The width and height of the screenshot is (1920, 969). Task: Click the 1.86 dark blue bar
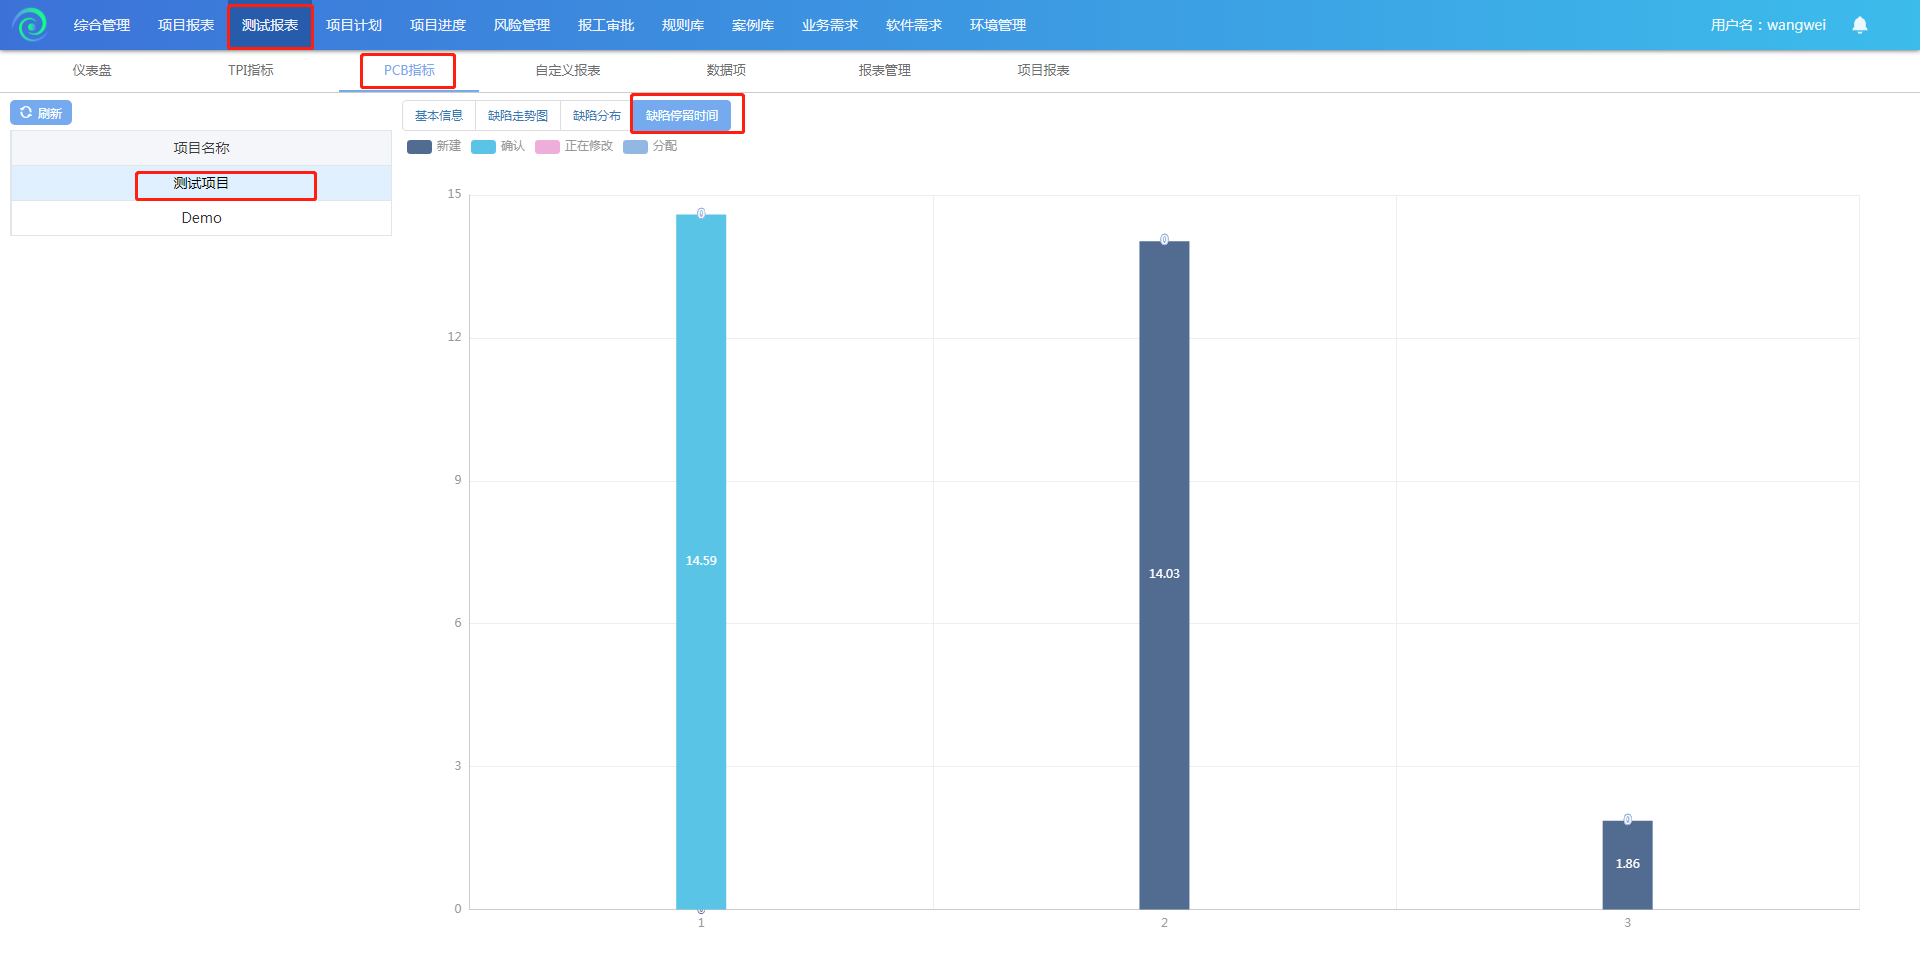point(1627,864)
